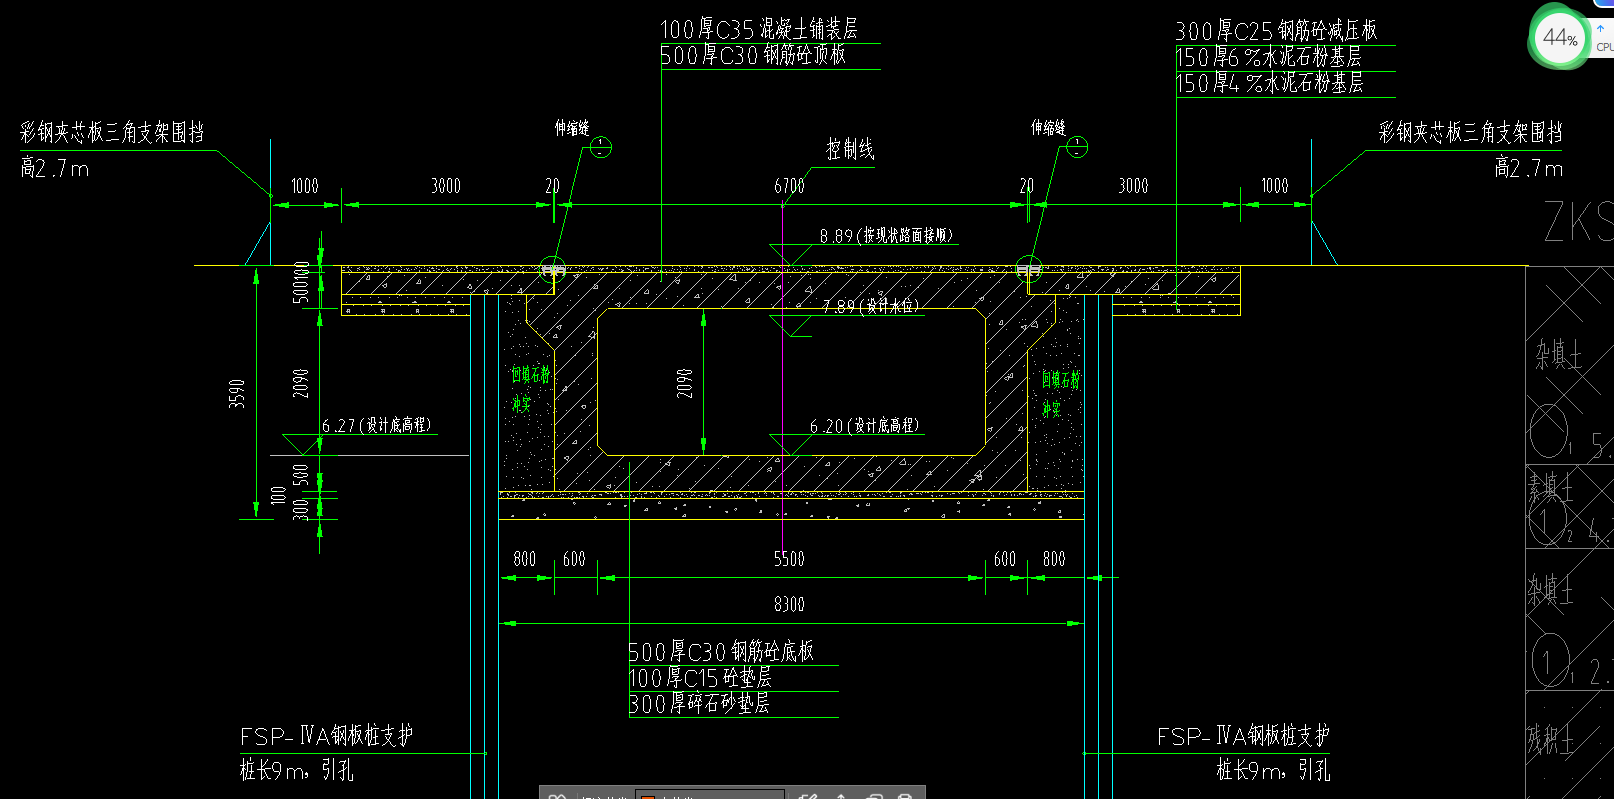Viewport: 1614px width, 799px height.
Task: Click the left "彩钢夹芯板三角支架围挡" annotation
Action: click(x=112, y=132)
